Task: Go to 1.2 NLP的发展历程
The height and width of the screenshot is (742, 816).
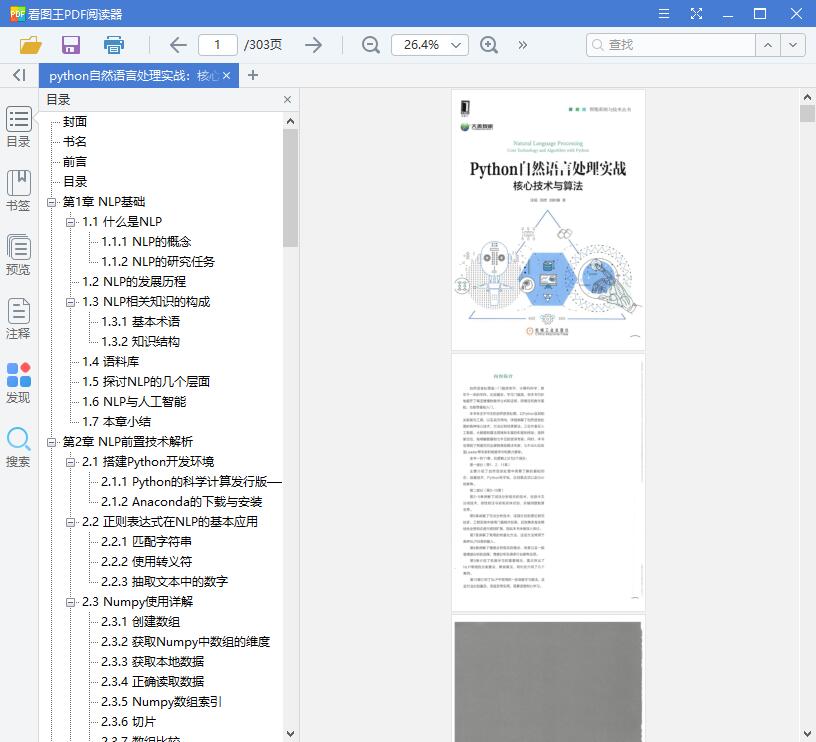Action: pyautogui.click(x=134, y=282)
